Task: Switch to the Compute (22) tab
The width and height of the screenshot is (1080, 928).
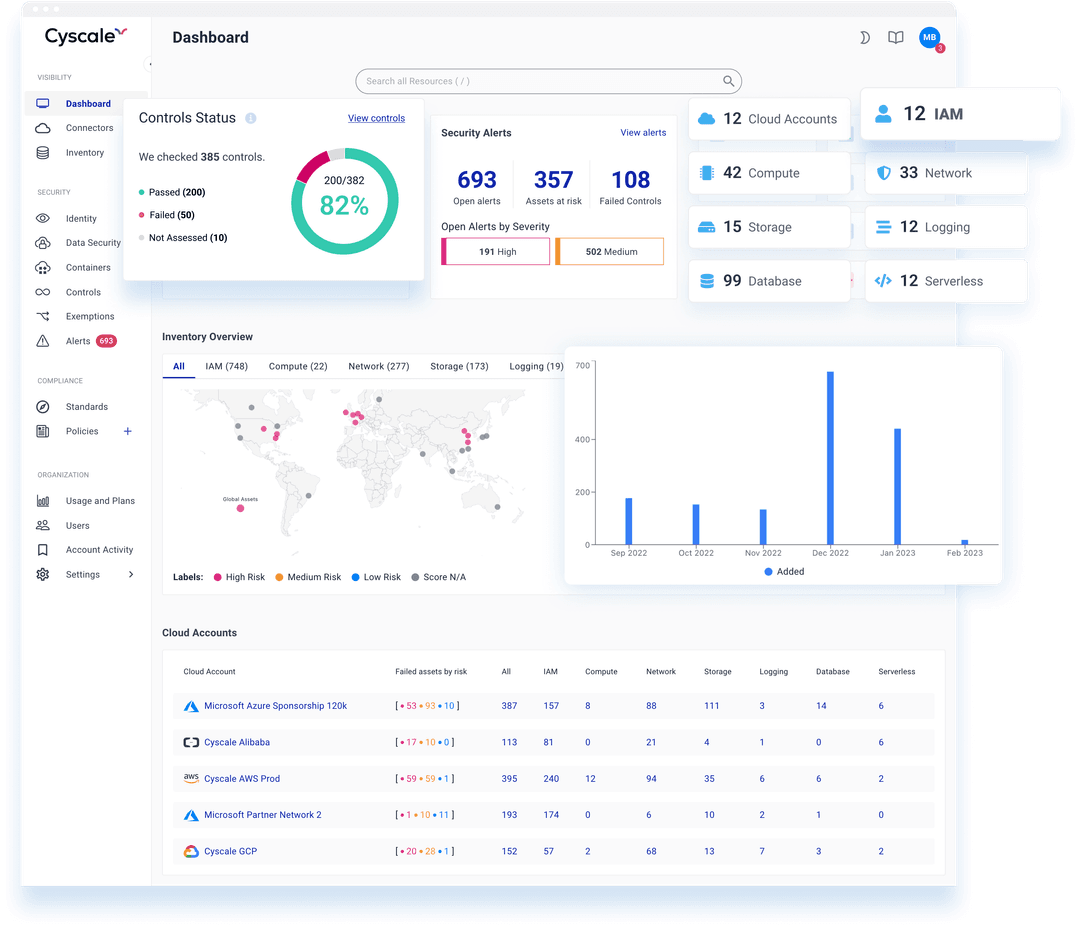Action: 298,366
